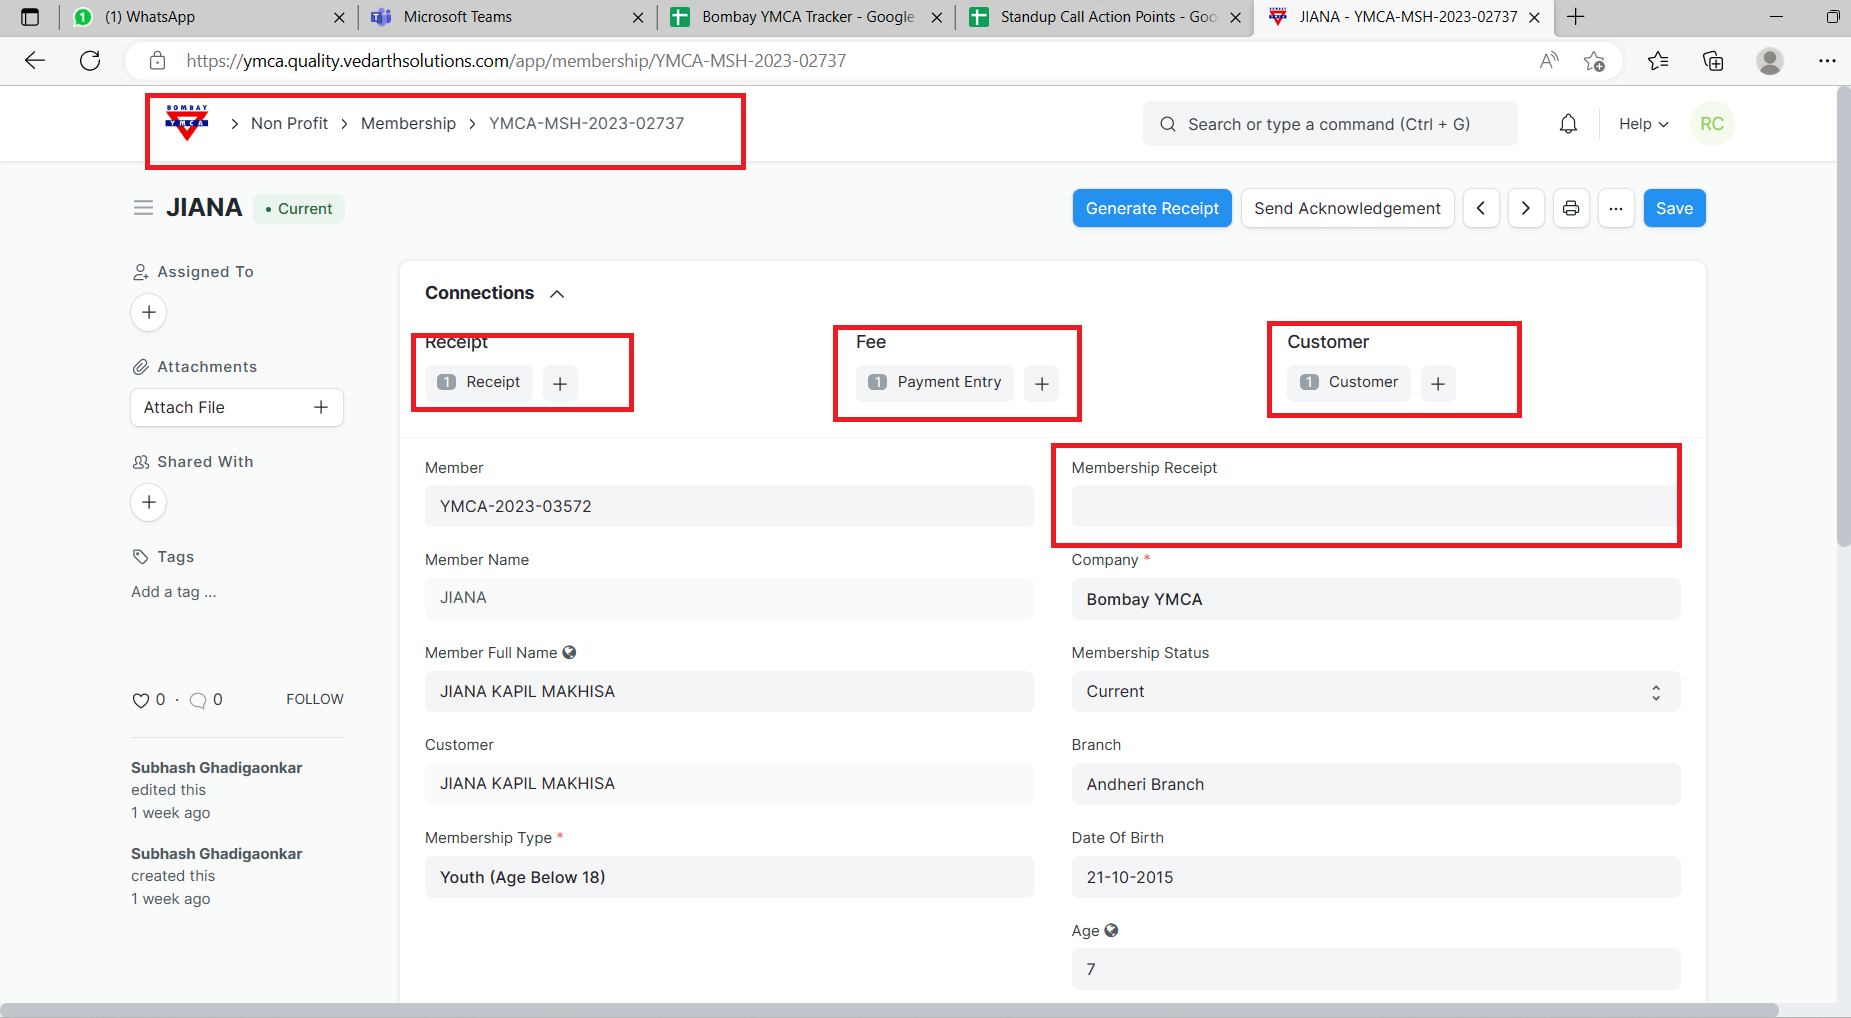Click the vertical page scrollbar

[x=1843, y=320]
